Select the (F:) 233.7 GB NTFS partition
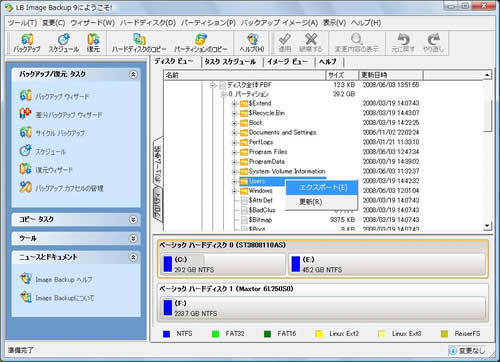 point(323,308)
